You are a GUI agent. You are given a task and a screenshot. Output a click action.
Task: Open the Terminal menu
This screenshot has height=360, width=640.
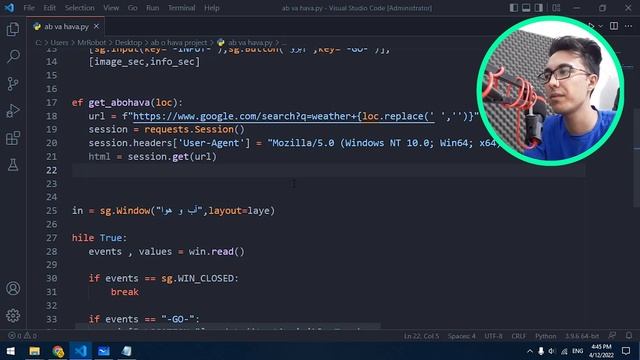182,8
